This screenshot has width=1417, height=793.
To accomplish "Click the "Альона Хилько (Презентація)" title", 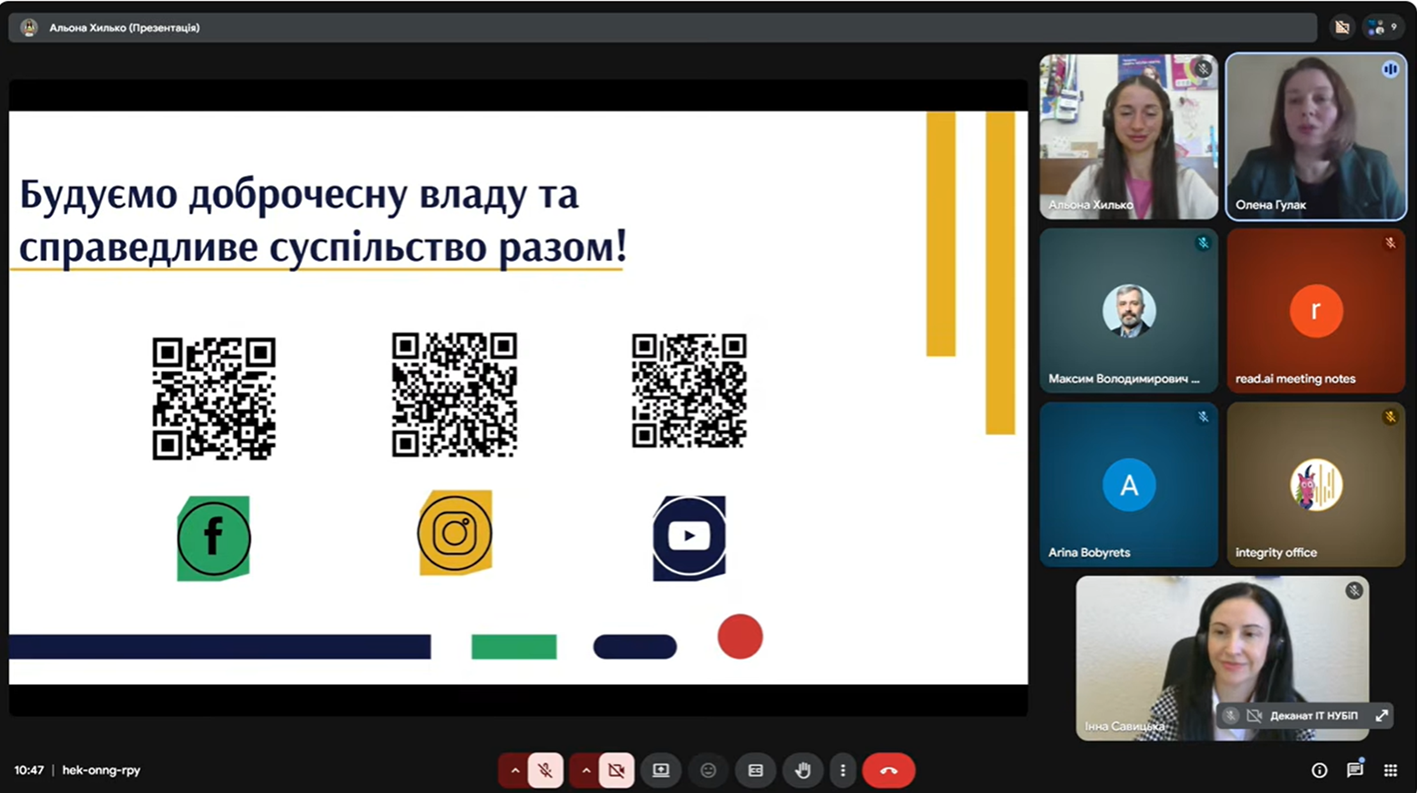I will (x=125, y=28).
